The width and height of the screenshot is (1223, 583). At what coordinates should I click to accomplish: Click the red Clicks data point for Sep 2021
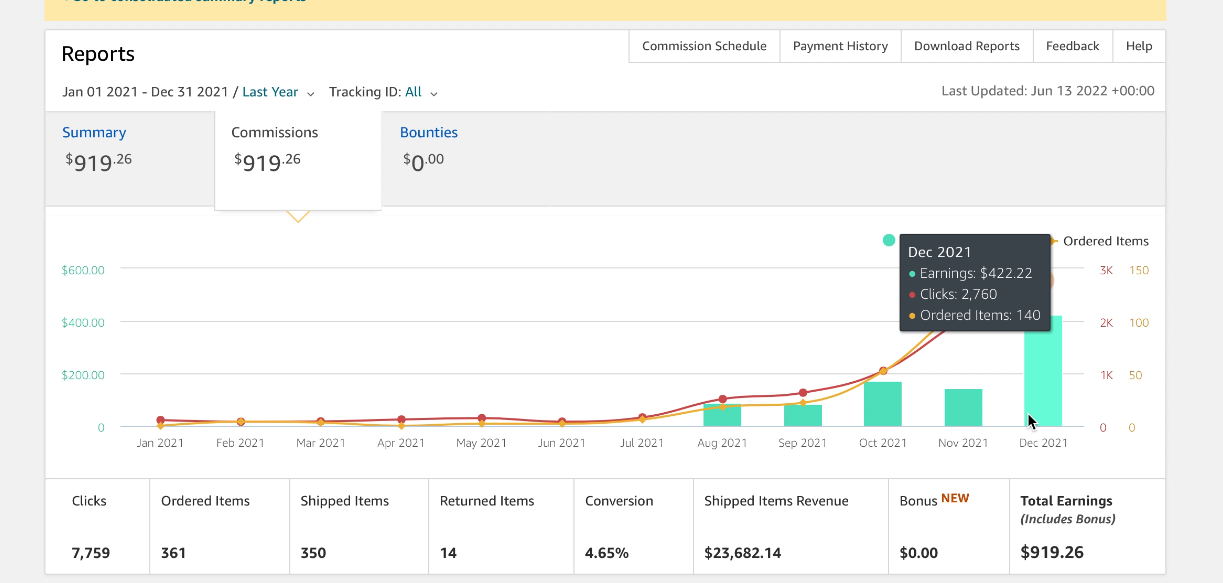click(802, 393)
